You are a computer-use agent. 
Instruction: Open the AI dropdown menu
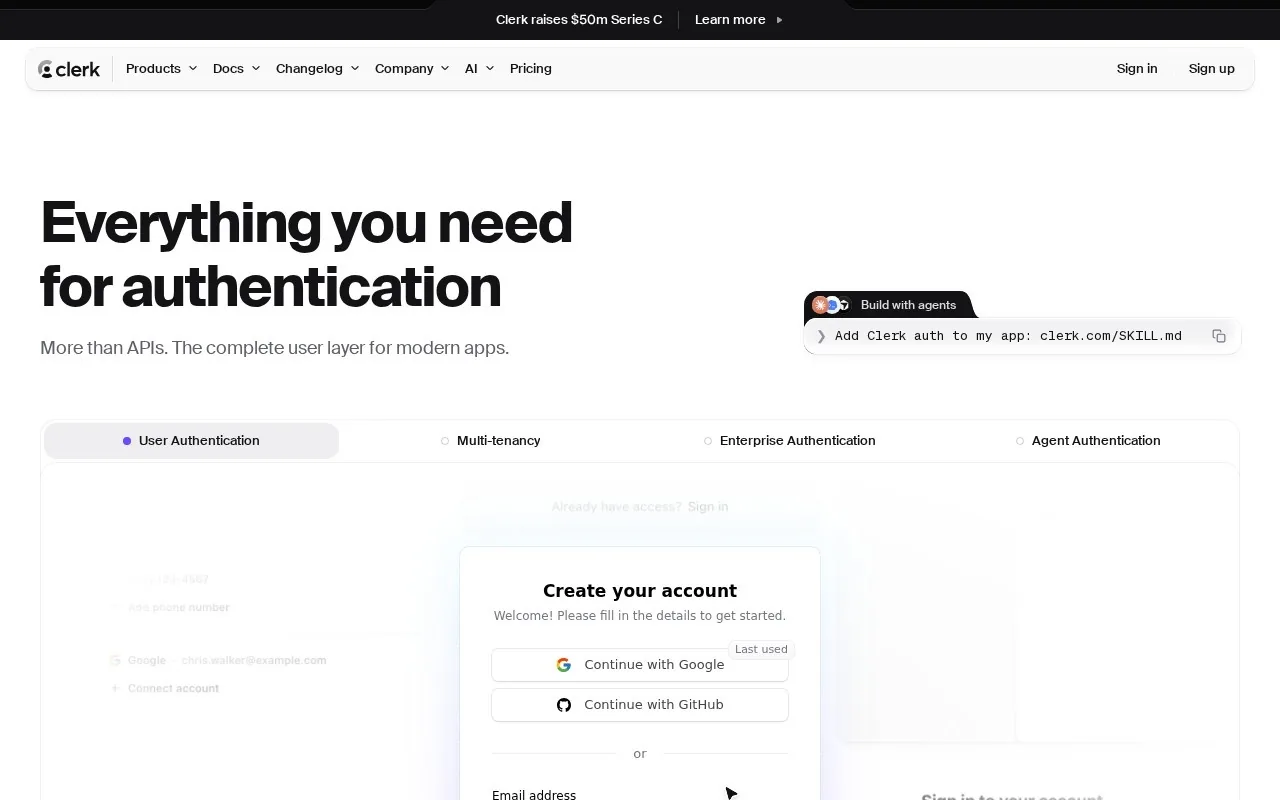pos(479,69)
